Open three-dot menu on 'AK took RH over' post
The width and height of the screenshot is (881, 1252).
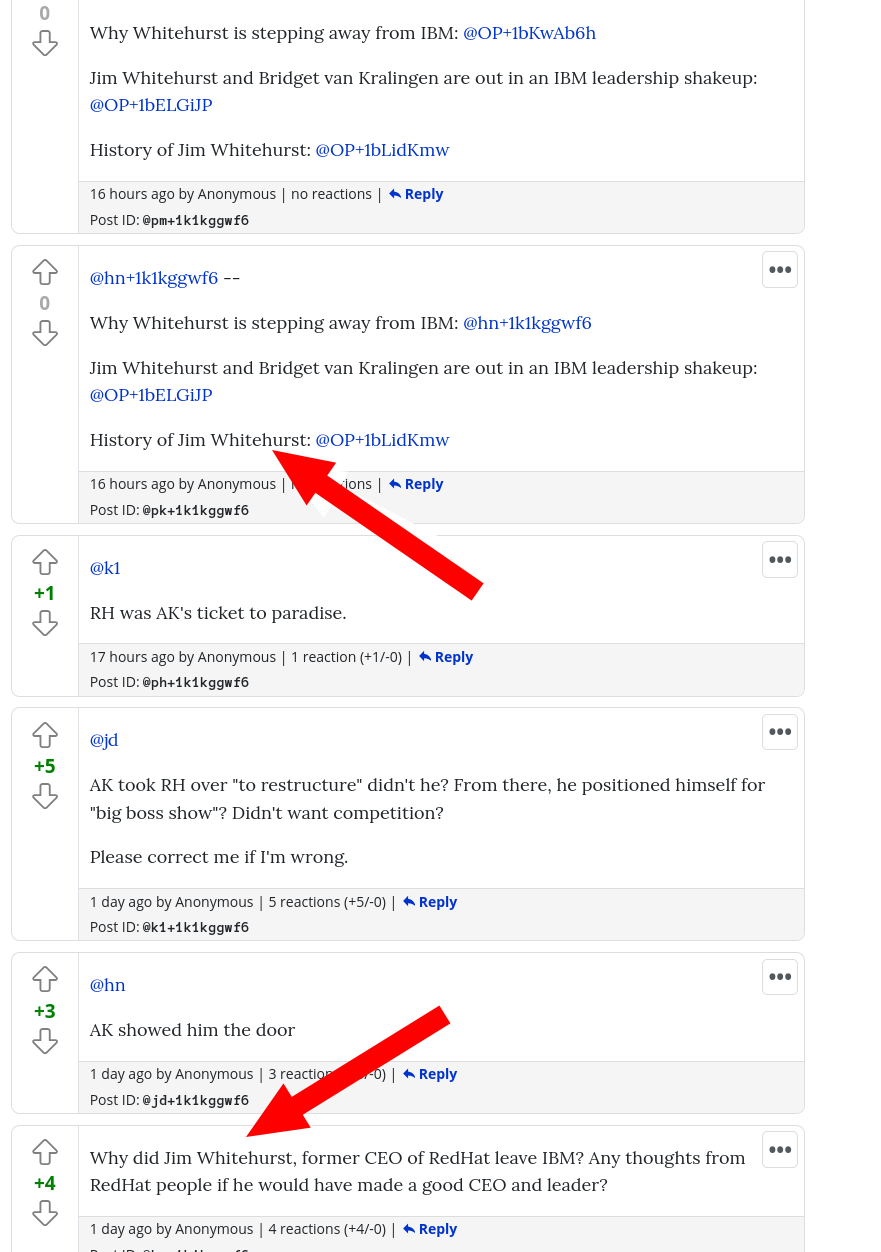click(x=780, y=732)
